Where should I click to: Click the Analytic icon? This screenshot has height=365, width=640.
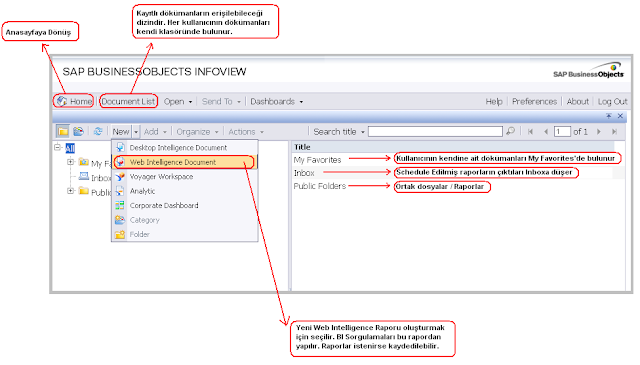(x=120, y=191)
